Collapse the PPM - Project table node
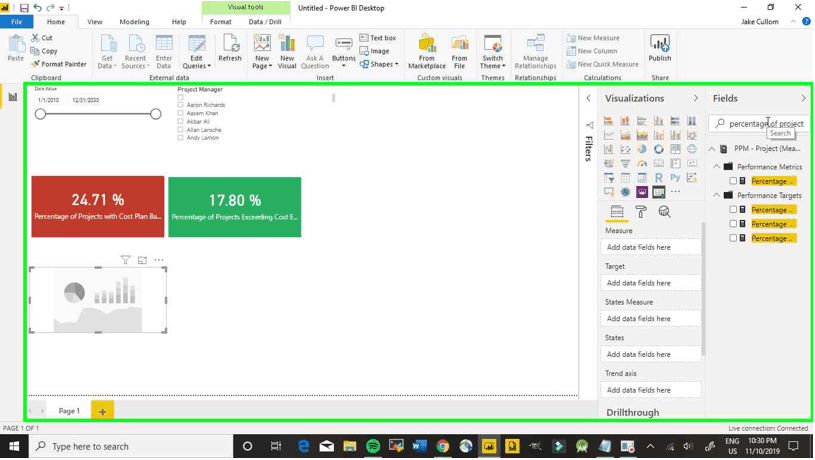Screen dimensions: 815x460 712,149
